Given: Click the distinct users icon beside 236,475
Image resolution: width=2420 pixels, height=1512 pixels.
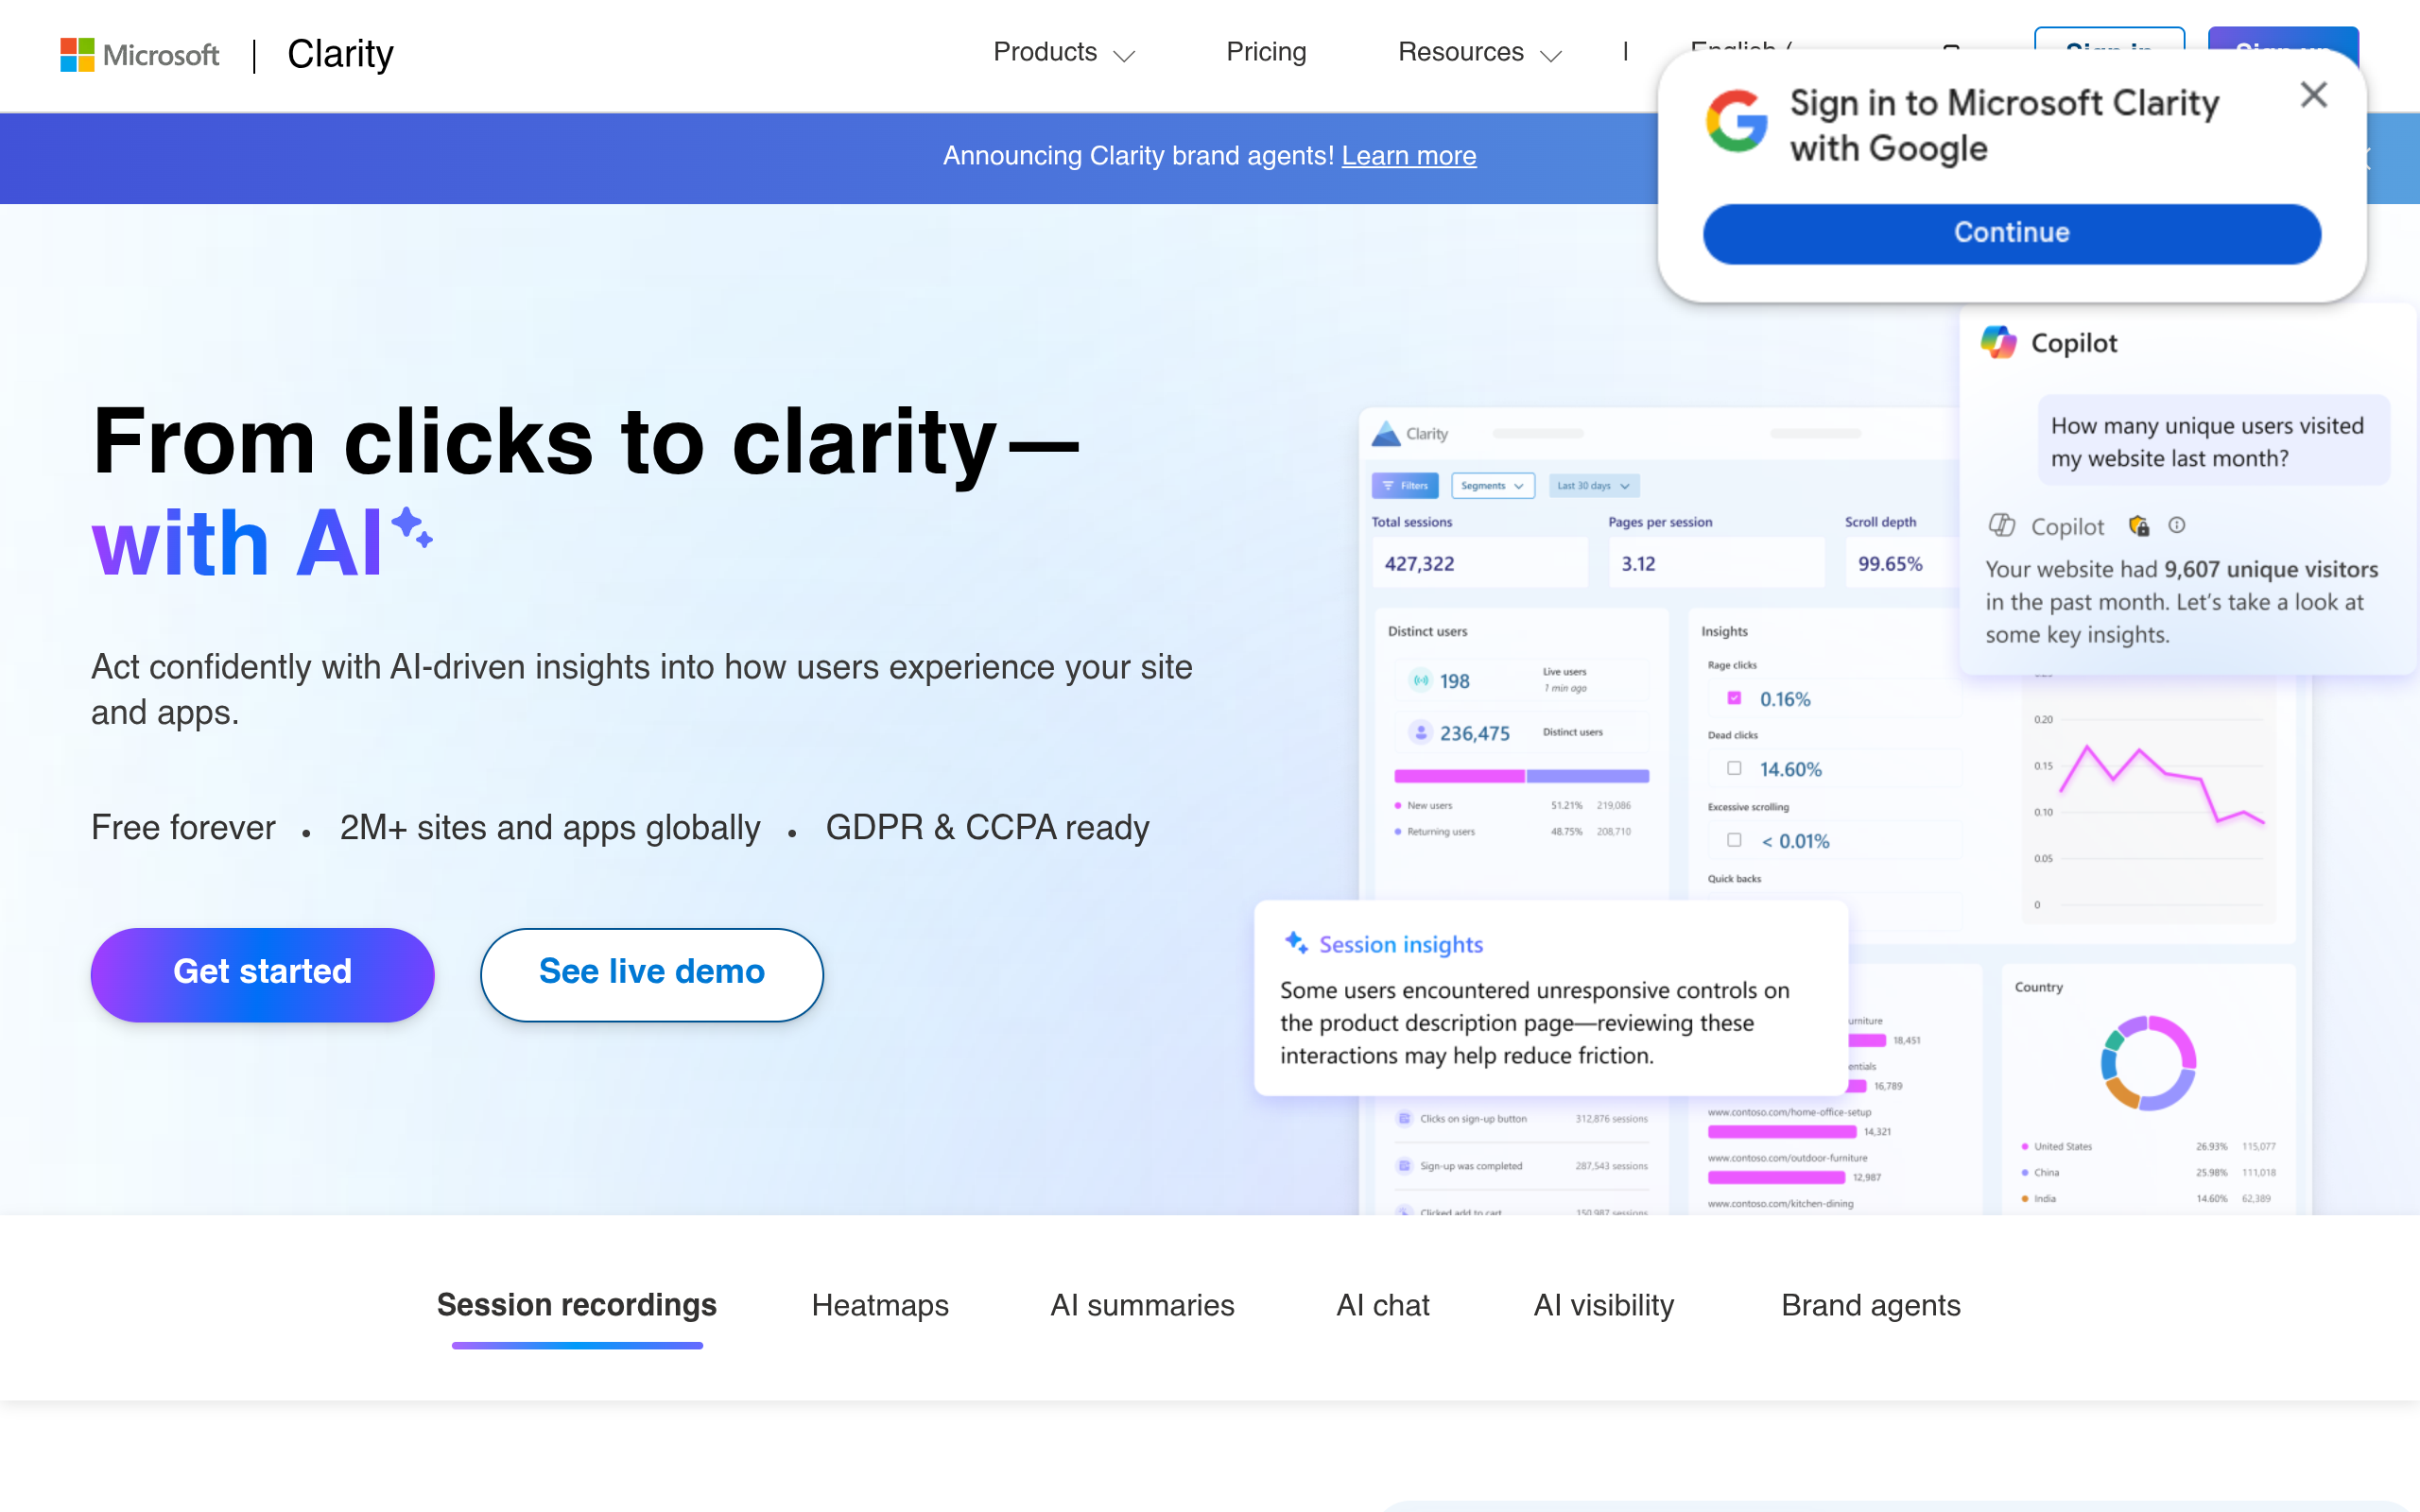Looking at the screenshot, I should [1420, 732].
